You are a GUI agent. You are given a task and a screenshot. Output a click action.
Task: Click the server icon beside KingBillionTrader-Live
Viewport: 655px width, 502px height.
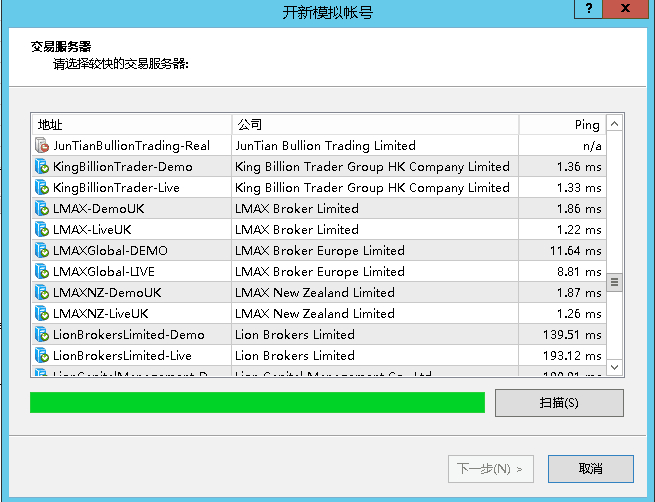pyautogui.click(x=42, y=188)
